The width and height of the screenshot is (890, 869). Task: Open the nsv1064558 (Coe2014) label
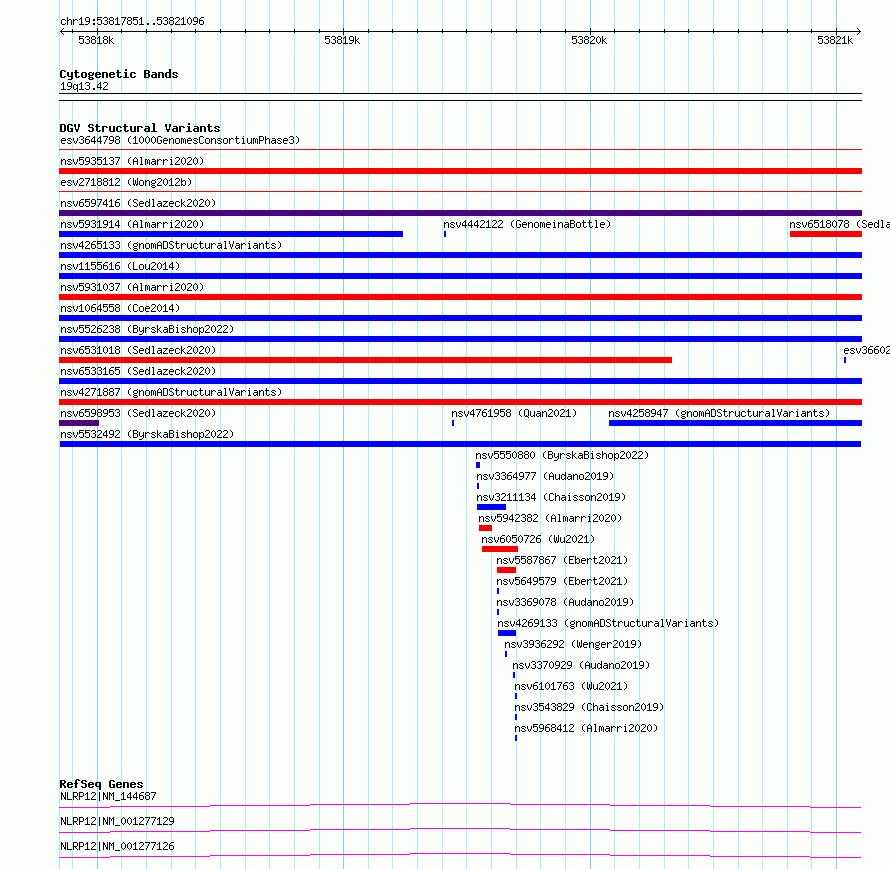click(120, 308)
